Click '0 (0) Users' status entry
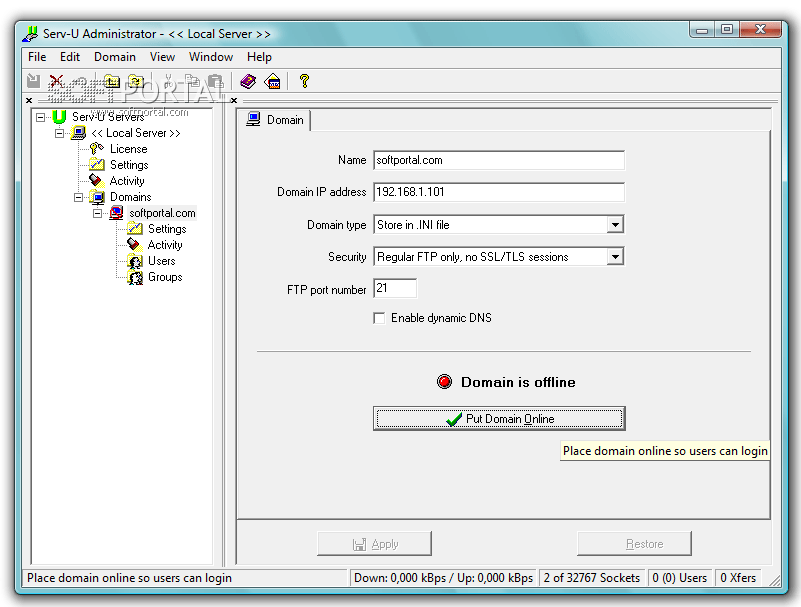 click(679, 578)
